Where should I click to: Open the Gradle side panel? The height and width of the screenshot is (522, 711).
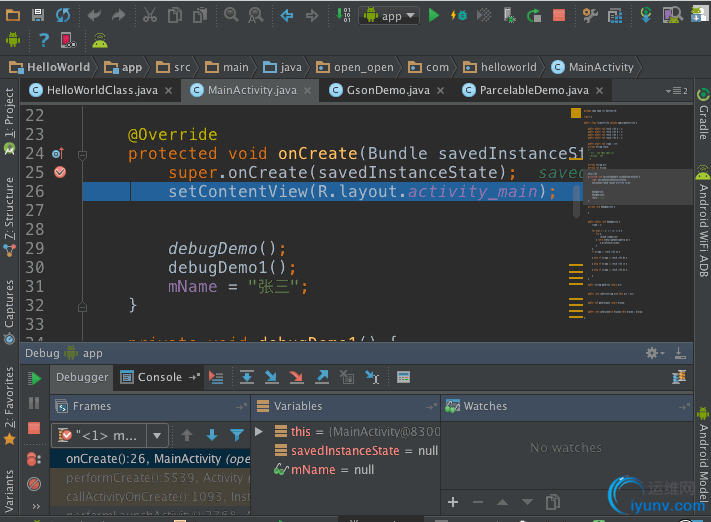(x=703, y=115)
